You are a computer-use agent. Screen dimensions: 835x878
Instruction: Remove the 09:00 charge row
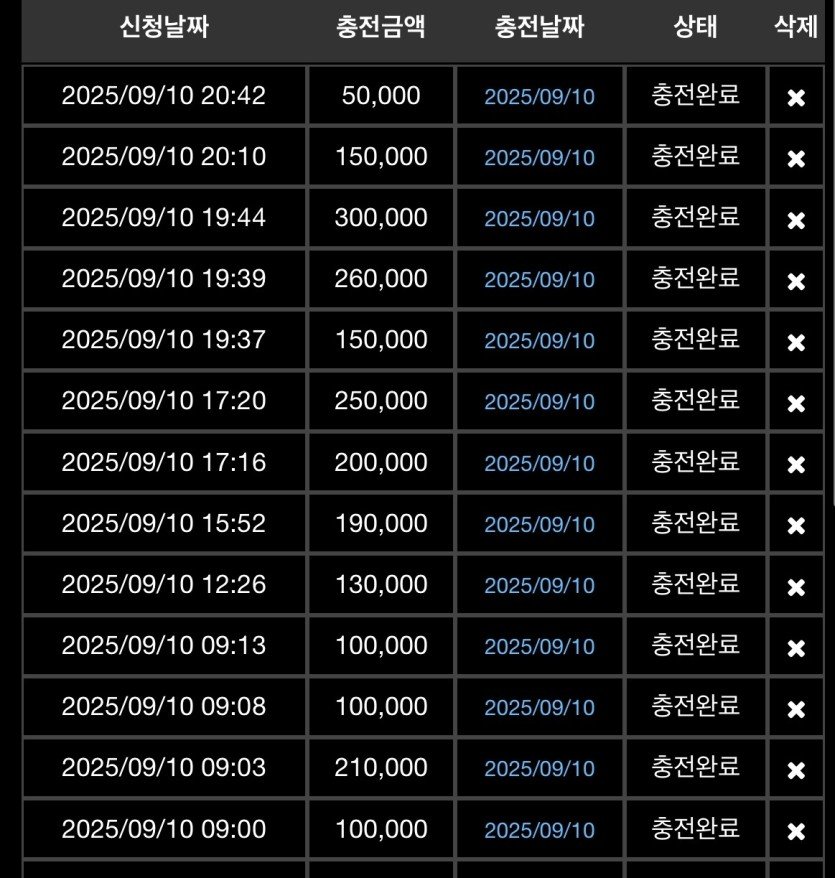(796, 832)
